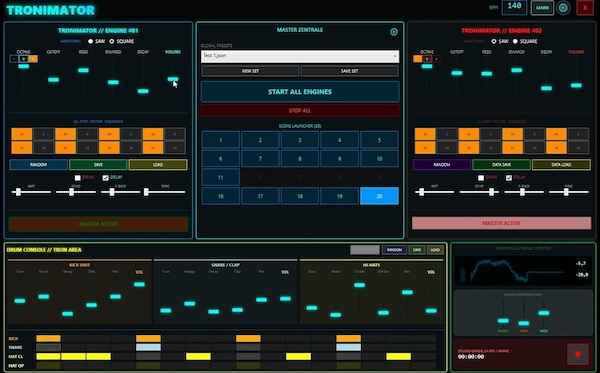Toggle MASTER ACTIVE in Engine #01
Viewport: 600px width, 373px height.
click(98, 224)
